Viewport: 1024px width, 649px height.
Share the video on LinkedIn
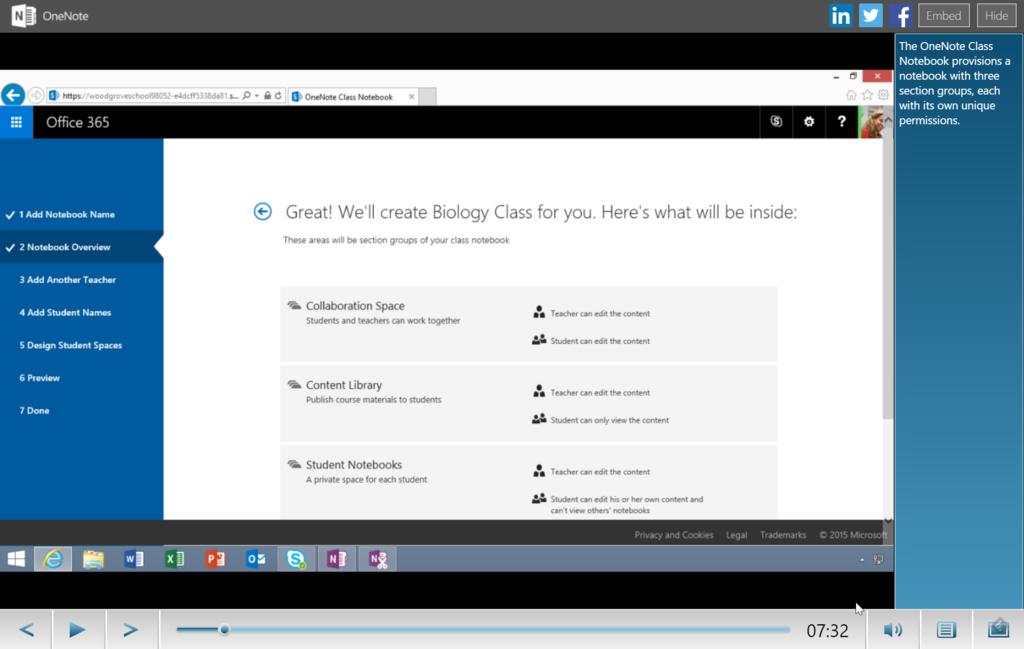click(840, 16)
